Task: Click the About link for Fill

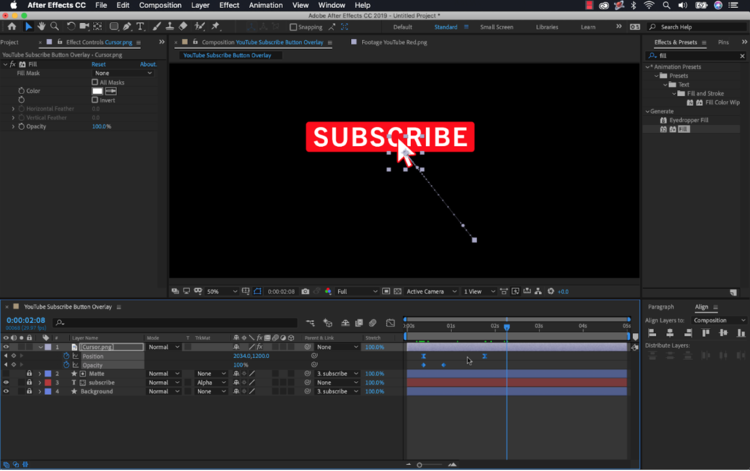Action: (x=148, y=64)
